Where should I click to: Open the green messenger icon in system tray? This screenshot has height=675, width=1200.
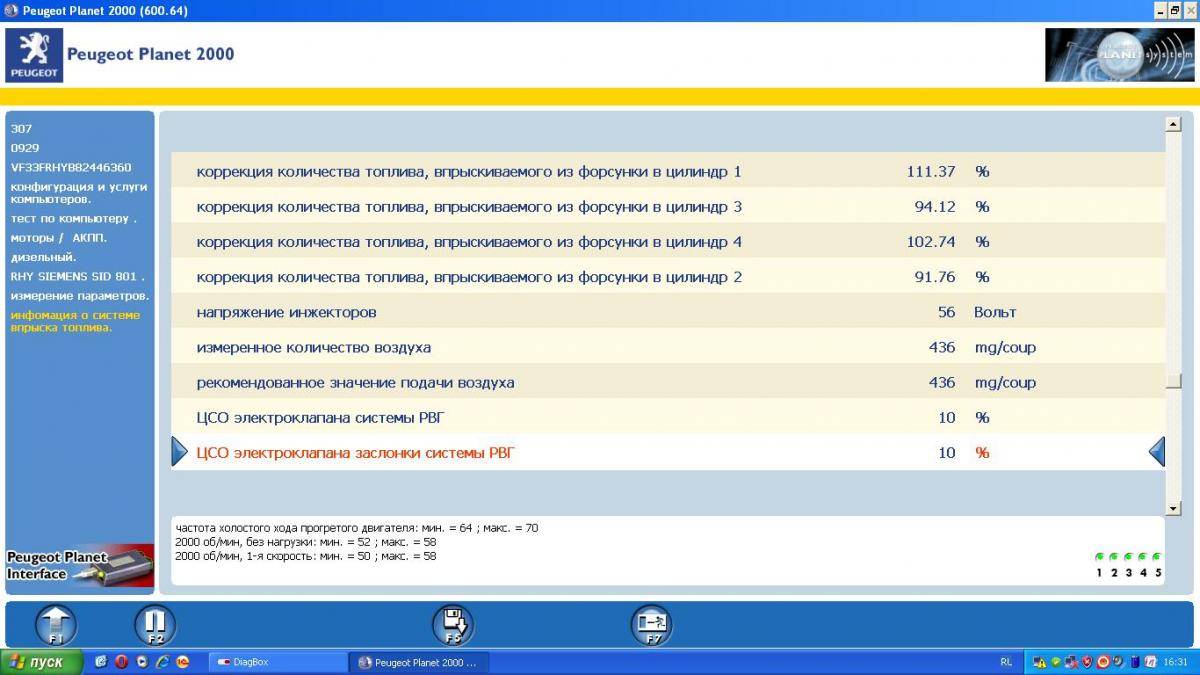[1056, 662]
